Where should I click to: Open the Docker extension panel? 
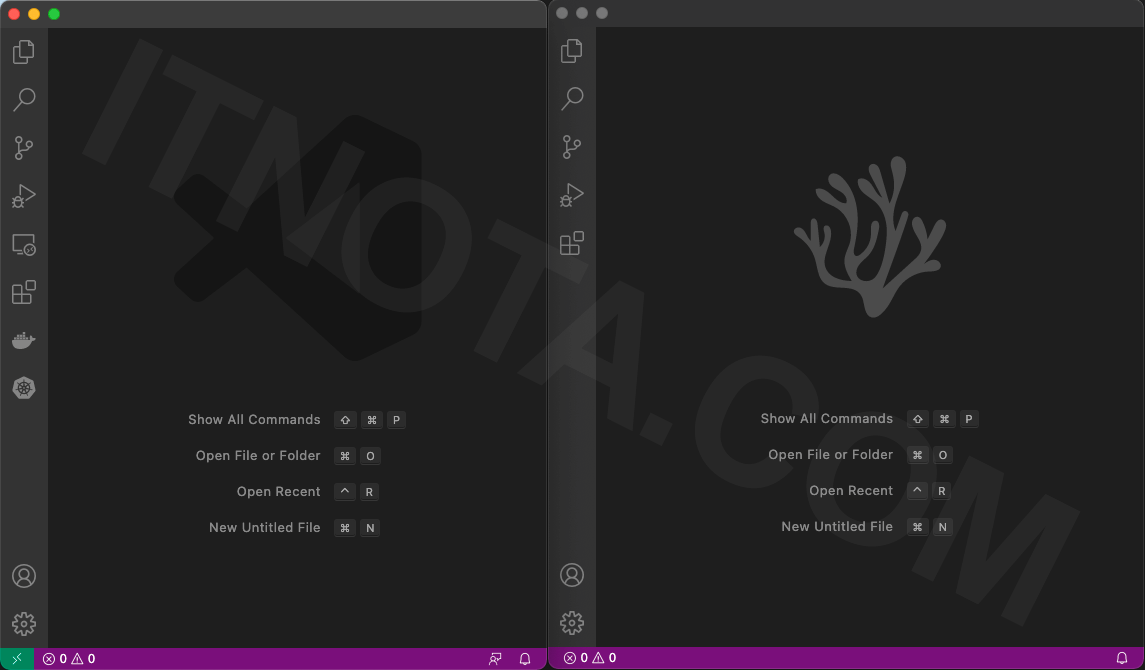click(x=24, y=339)
